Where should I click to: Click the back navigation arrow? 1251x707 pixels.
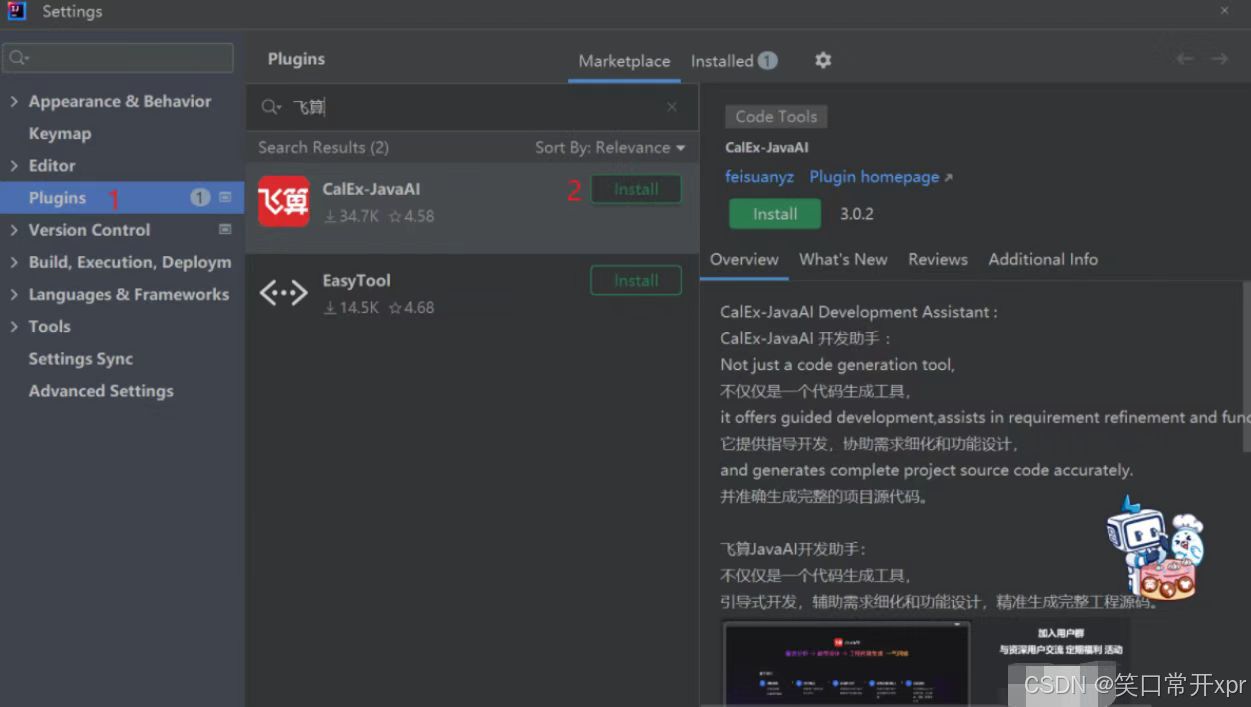(x=1185, y=59)
